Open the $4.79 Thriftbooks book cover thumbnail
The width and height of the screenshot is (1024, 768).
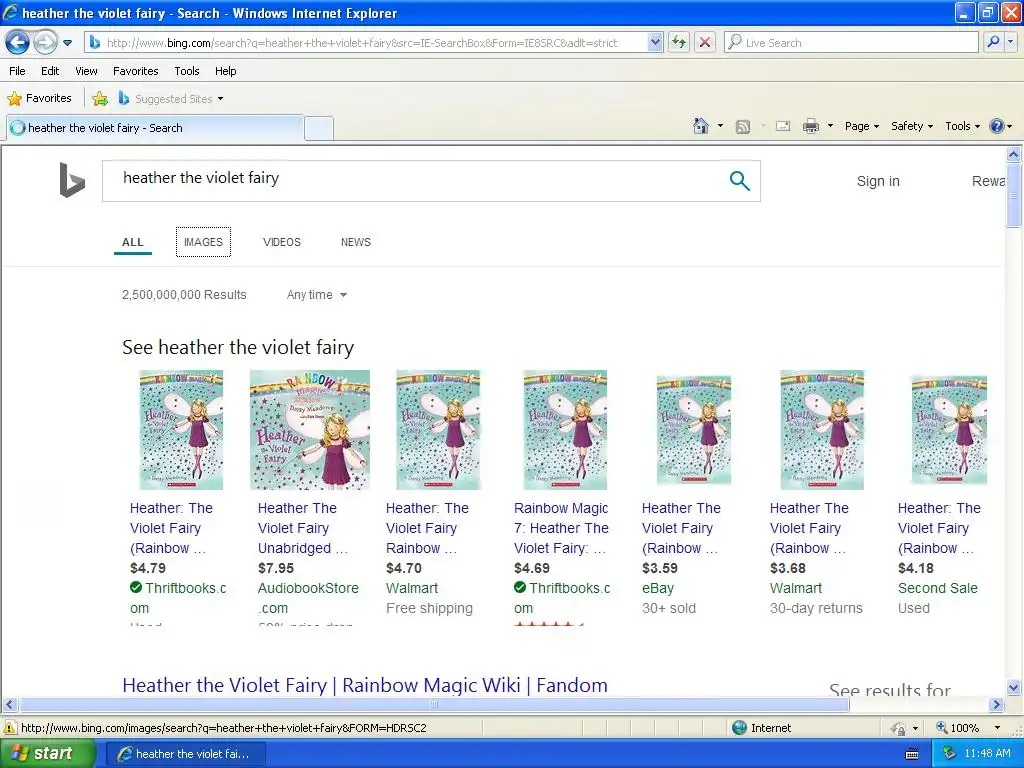click(x=181, y=430)
